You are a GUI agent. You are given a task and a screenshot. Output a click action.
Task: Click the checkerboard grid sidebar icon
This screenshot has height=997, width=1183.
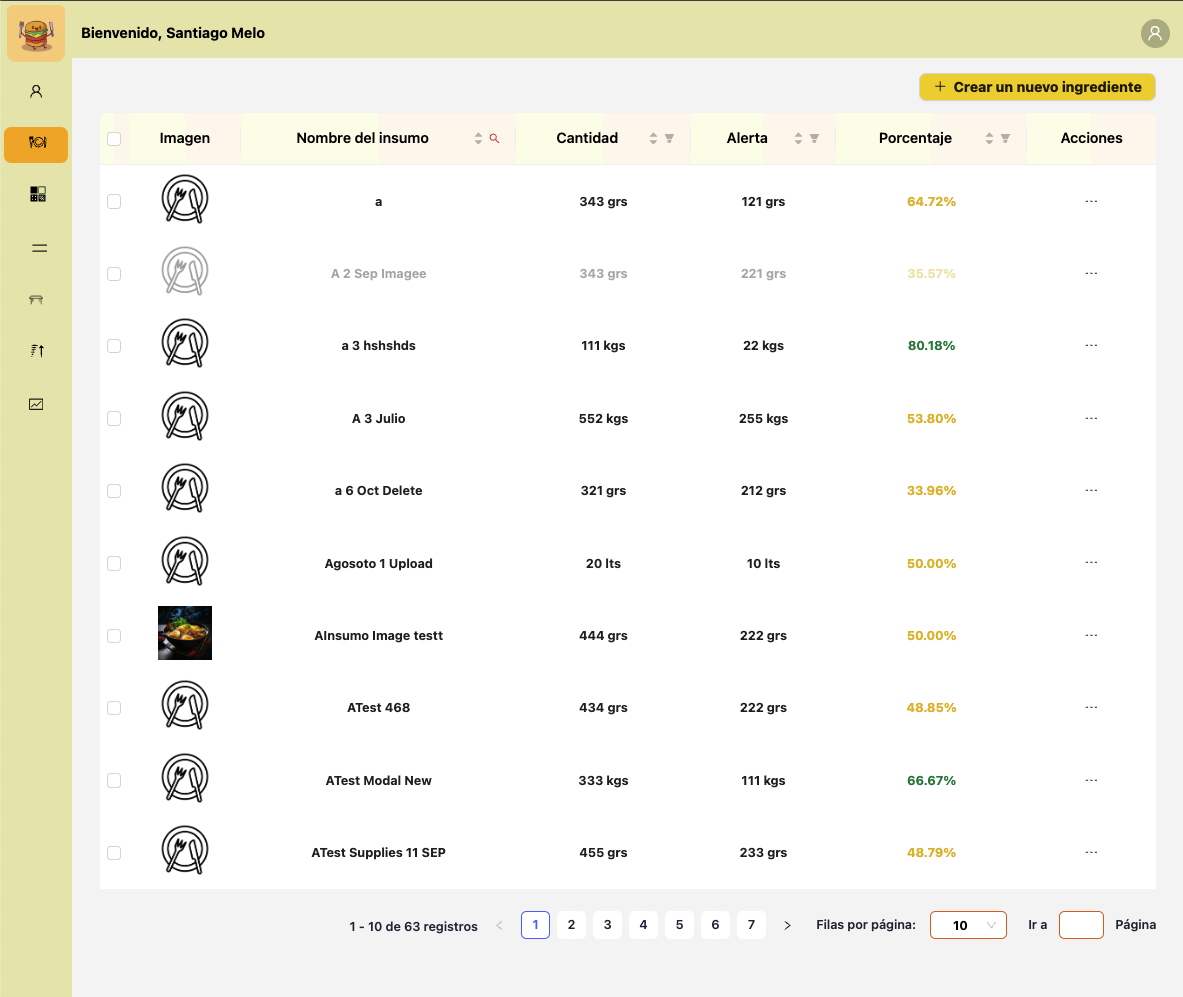[x=37, y=194]
